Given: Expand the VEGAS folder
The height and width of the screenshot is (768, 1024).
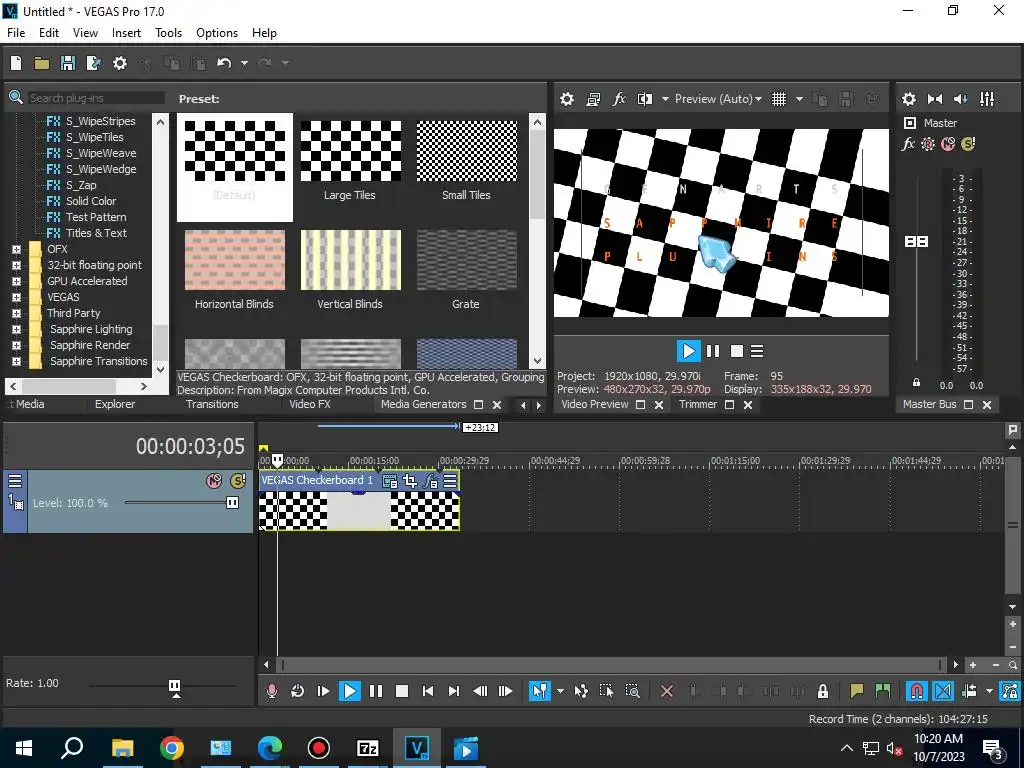Looking at the screenshot, I should click(16, 297).
